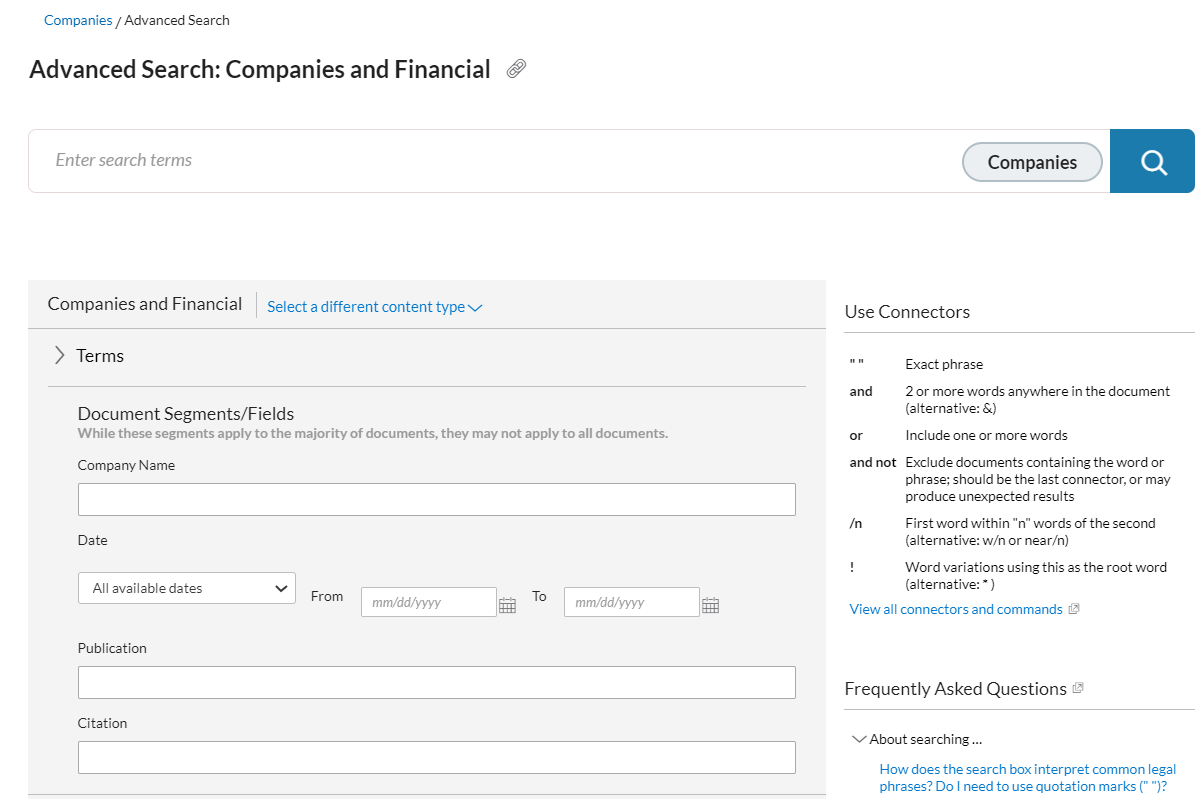Image resolution: width=1199 pixels, height=799 pixels.
Task: Open FAQ about common legal phrases
Action: (1027, 778)
